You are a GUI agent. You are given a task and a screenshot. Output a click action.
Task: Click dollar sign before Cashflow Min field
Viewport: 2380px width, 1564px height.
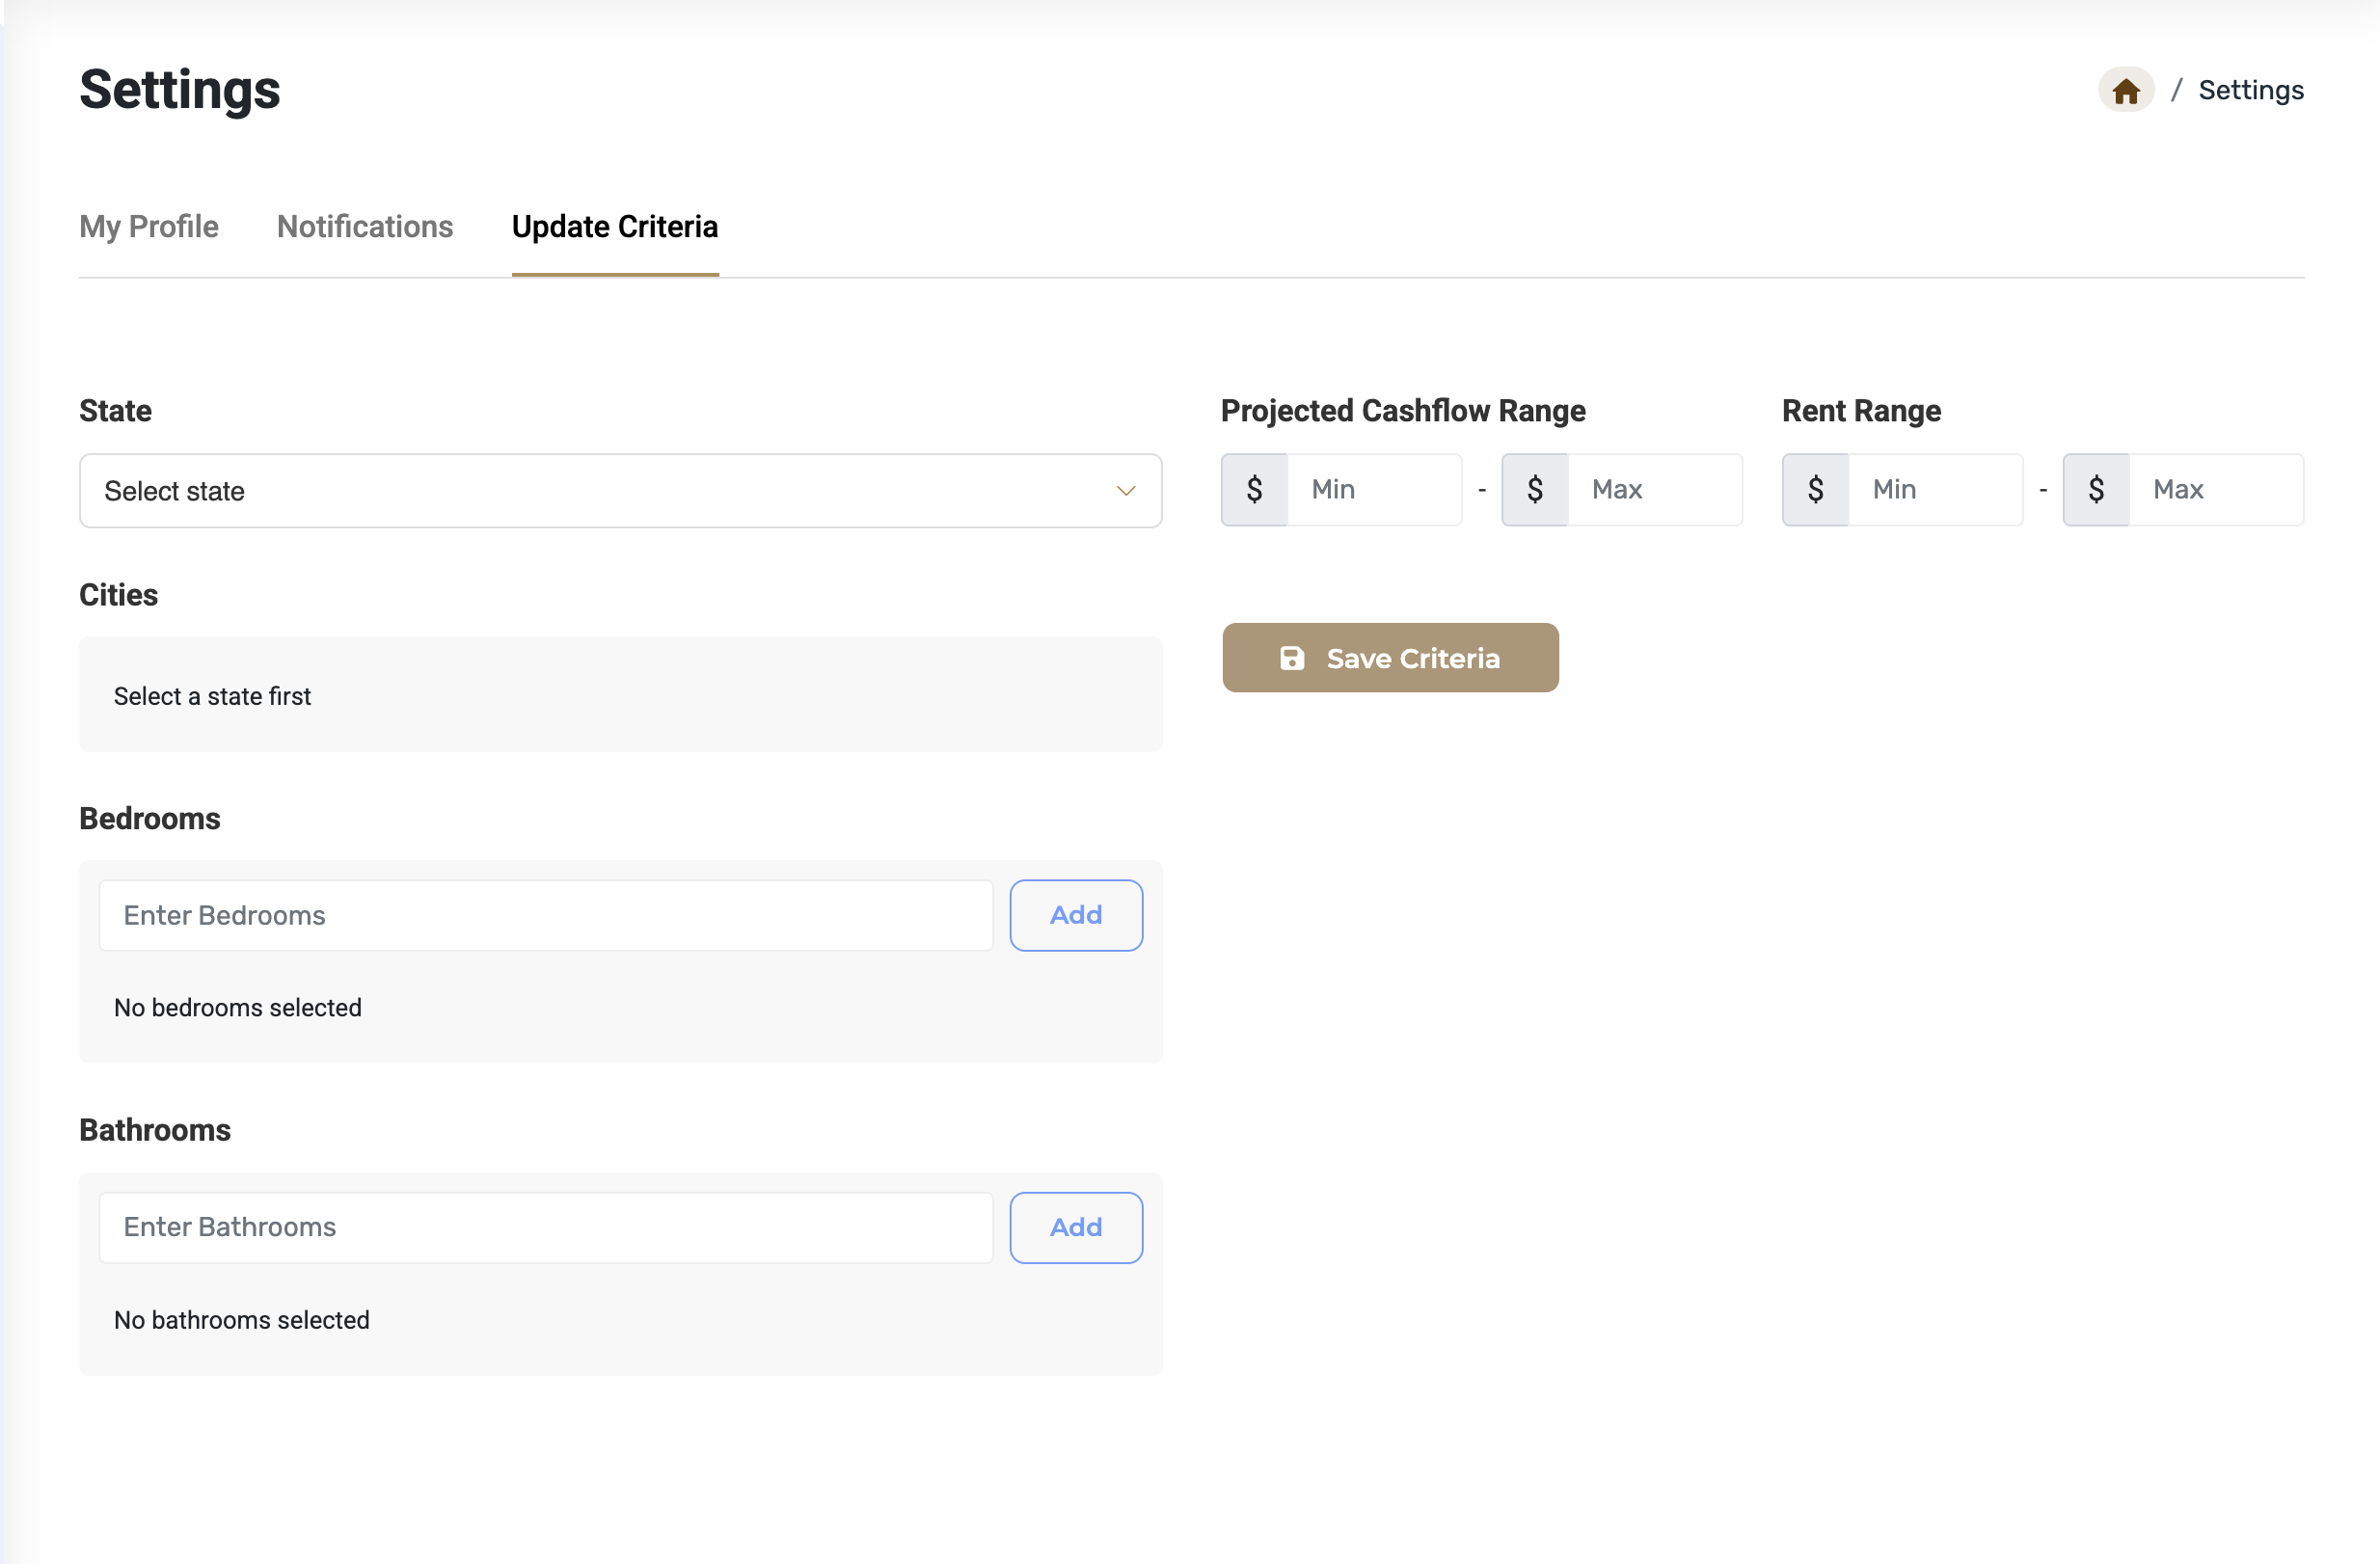[x=1254, y=490]
